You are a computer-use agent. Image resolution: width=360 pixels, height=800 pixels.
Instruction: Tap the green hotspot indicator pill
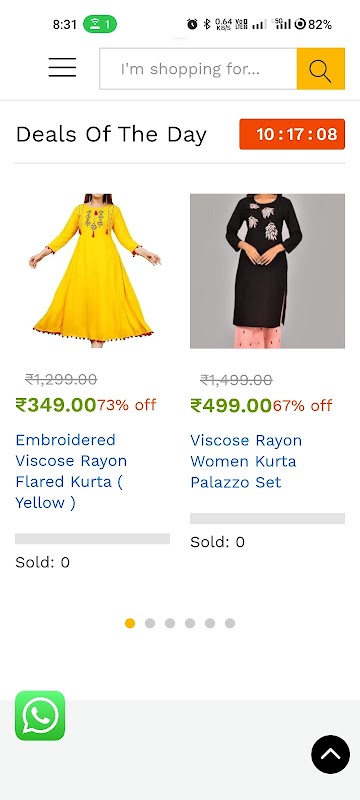[100, 24]
